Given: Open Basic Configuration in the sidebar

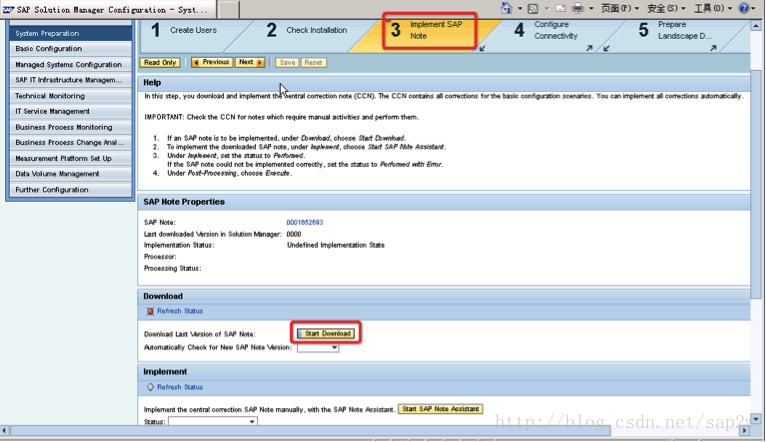Looking at the screenshot, I should point(70,49).
